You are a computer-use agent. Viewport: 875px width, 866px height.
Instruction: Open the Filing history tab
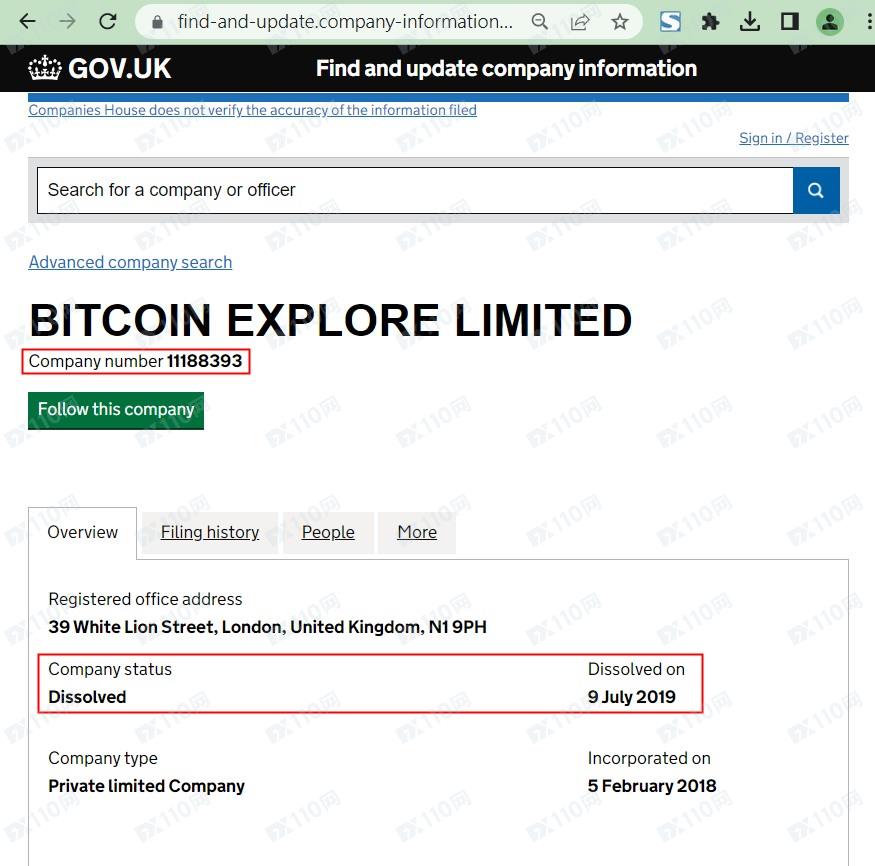pos(210,532)
